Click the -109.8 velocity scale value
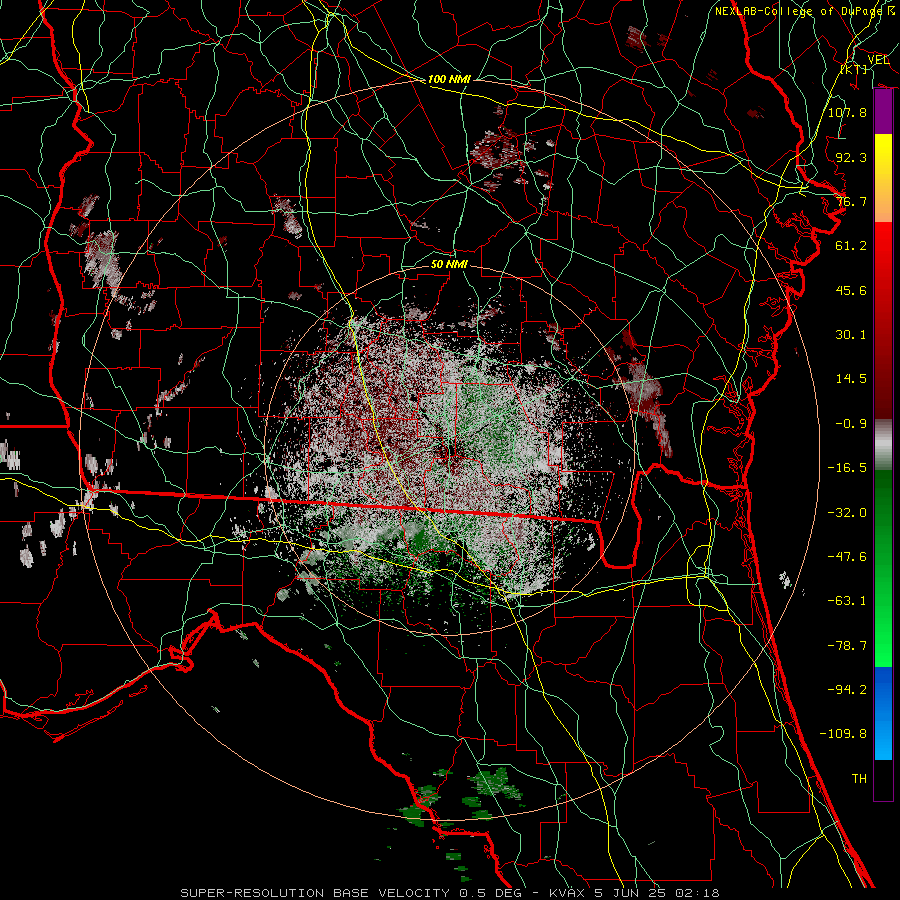This screenshot has width=900, height=900. pos(843,734)
